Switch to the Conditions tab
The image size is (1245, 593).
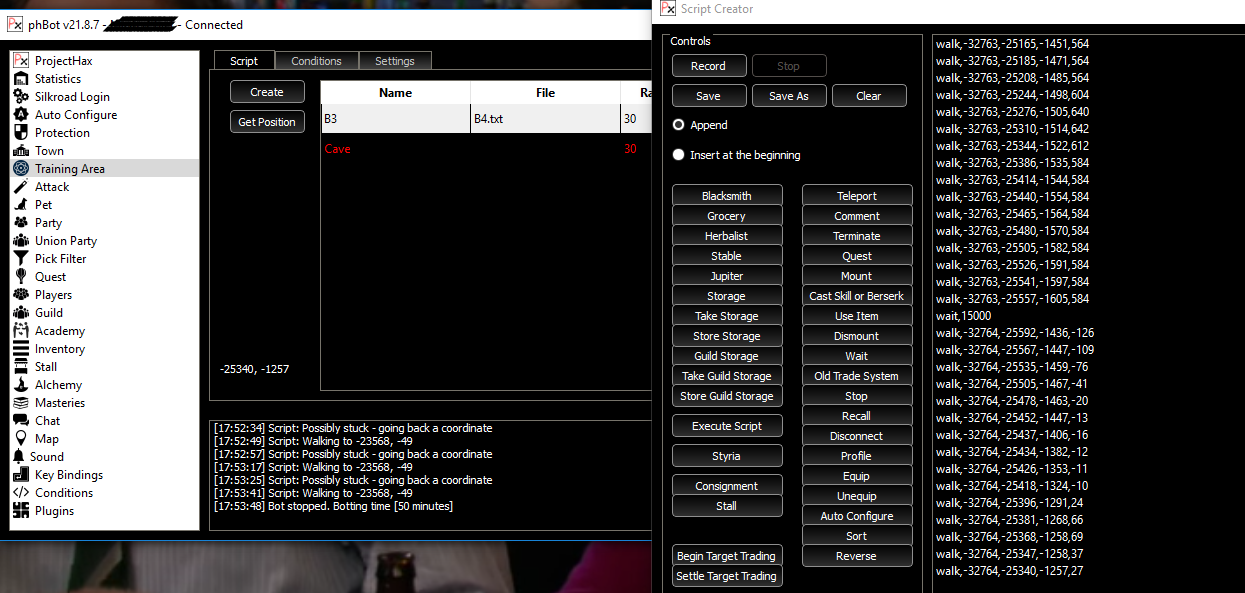(x=316, y=60)
